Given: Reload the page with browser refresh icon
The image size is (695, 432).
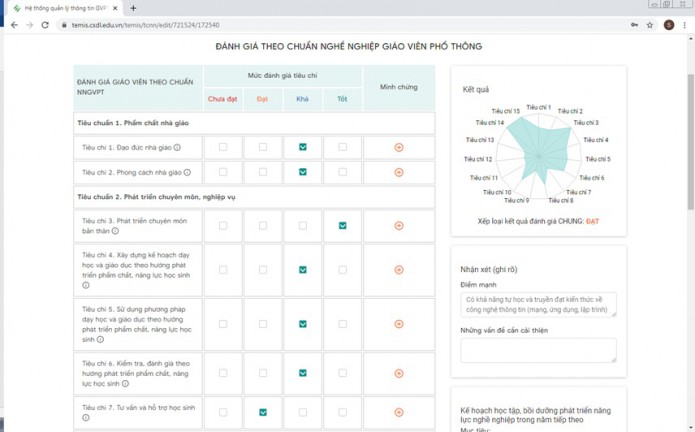Looking at the screenshot, I should pyautogui.click(x=45, y=25).
